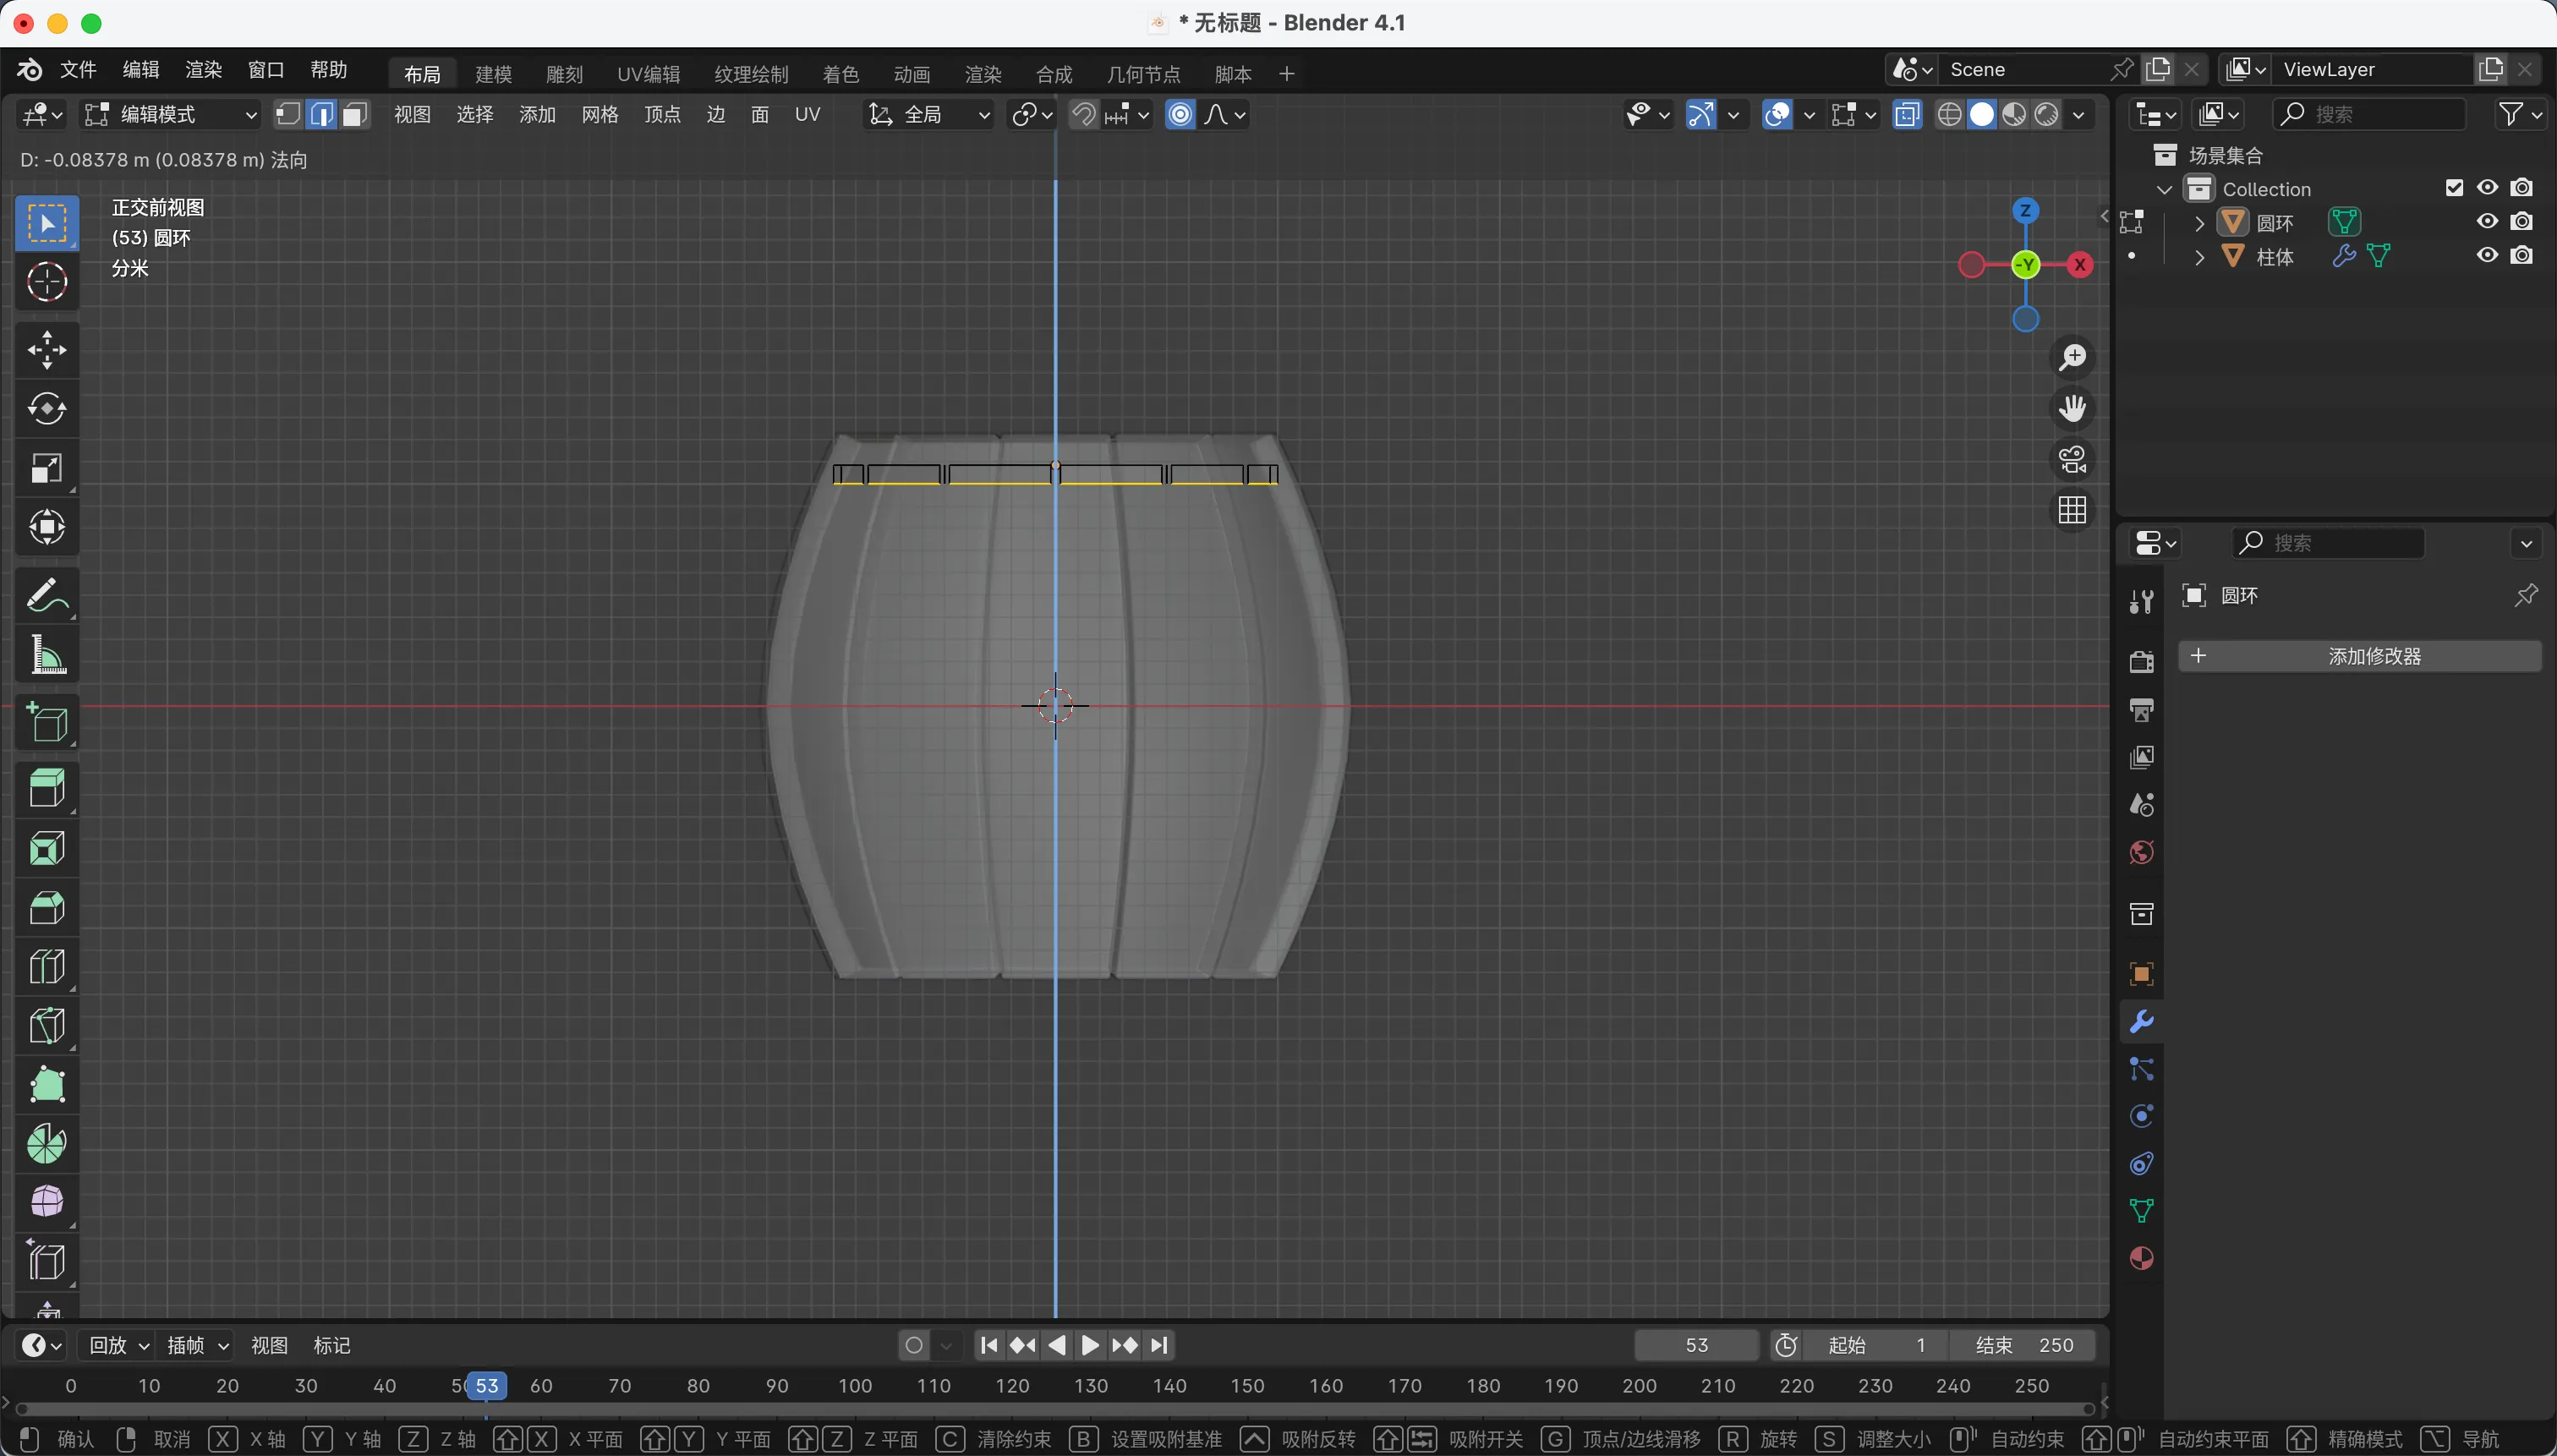
Task: Select the Loop Cut tool
Action: point(47,967)
